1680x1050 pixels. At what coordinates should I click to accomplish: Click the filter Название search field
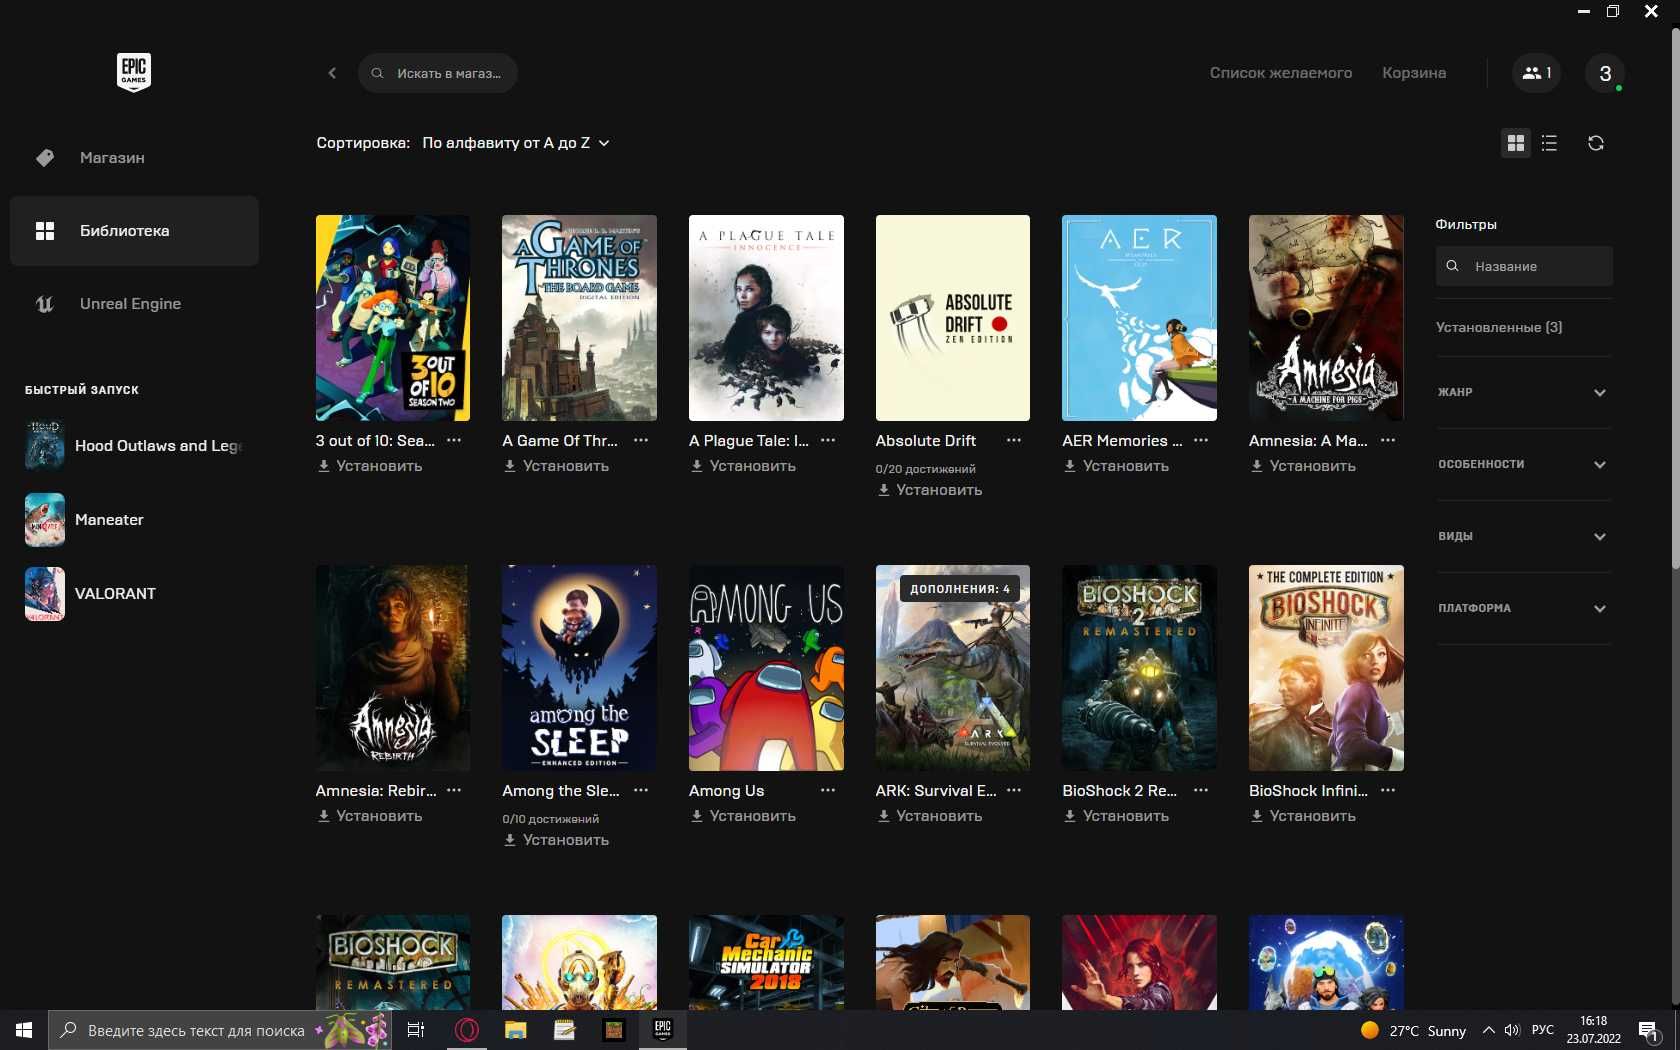click(1524, 266)
